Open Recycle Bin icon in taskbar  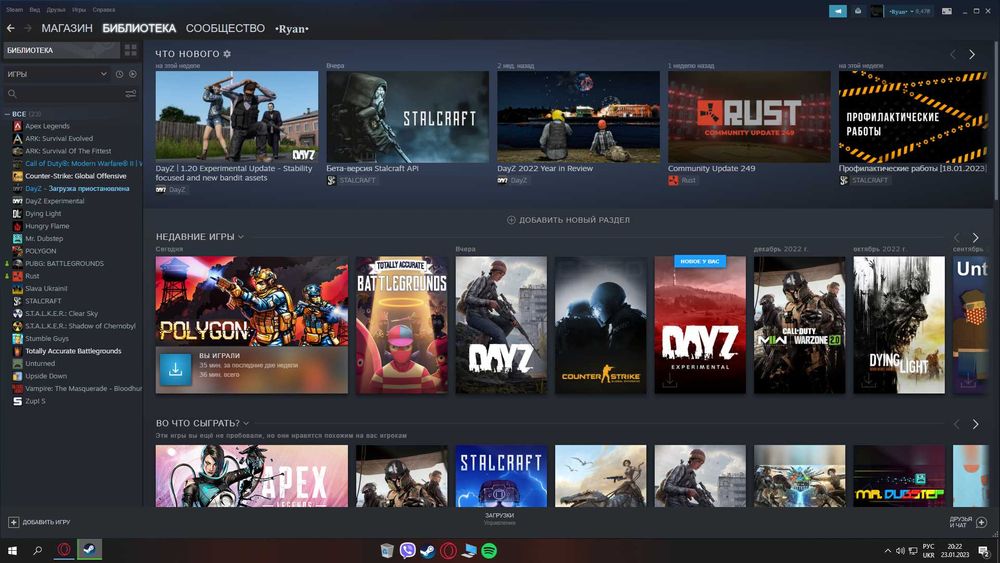[x=386, y=550]
